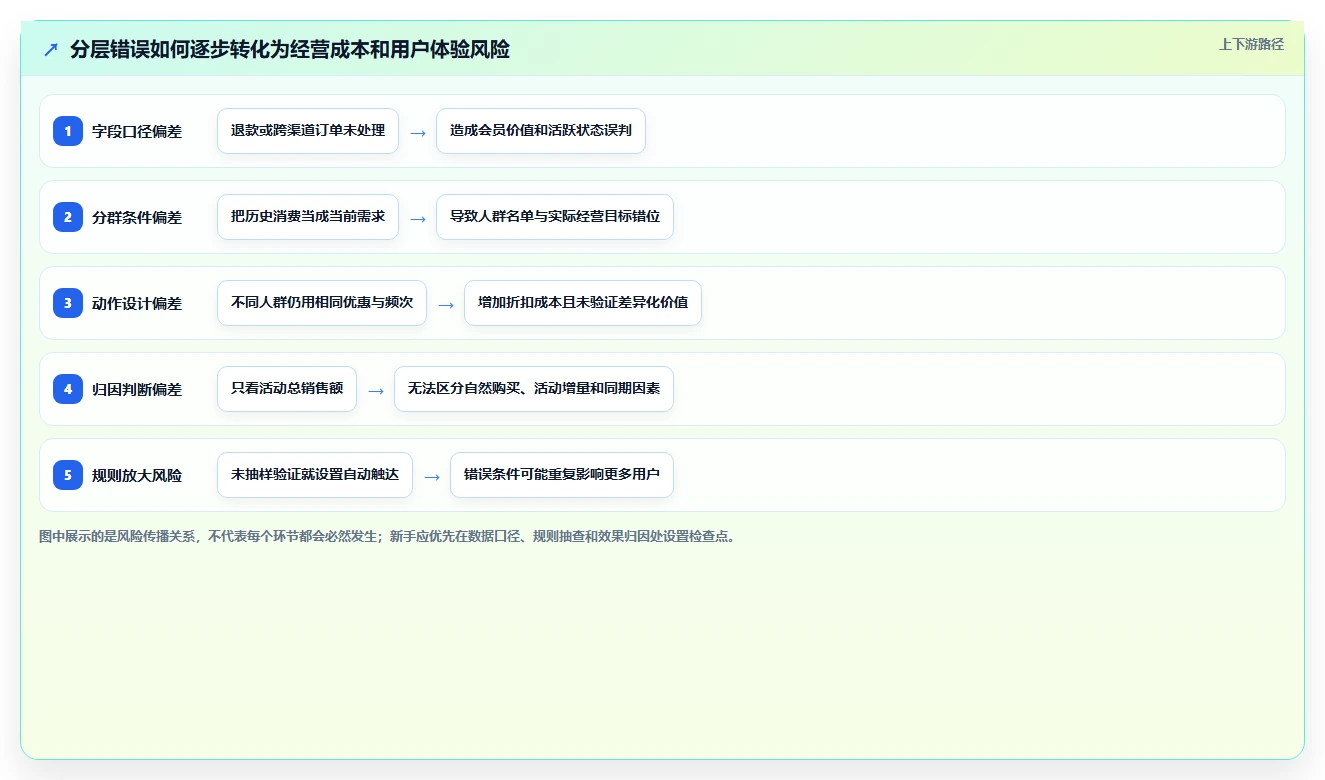Select the 字段口径偏差 label
The width and height of the screenshot is (1325, 780).
point(137,131)
